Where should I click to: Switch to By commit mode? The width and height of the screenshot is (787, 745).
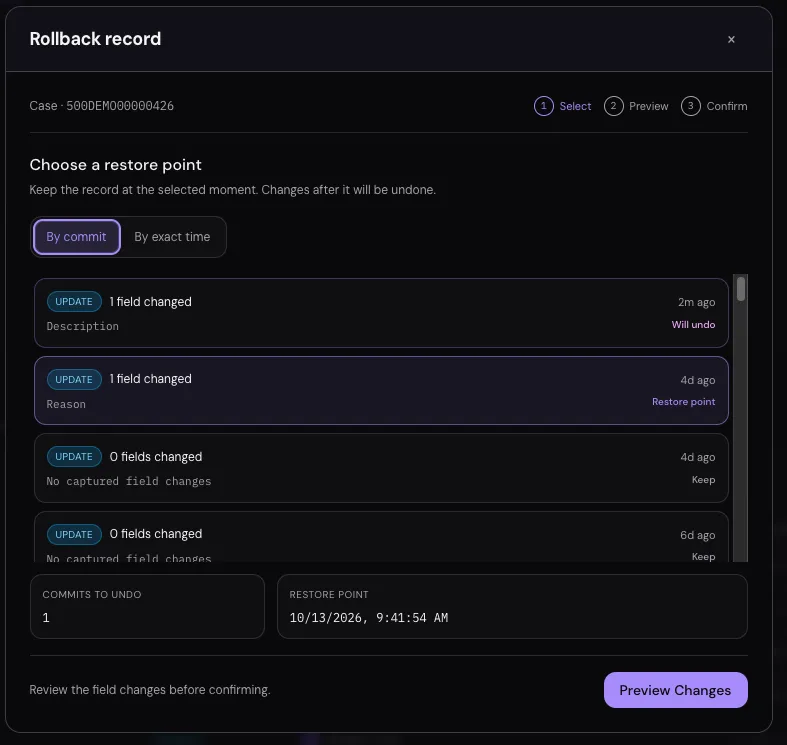(76, 237)
